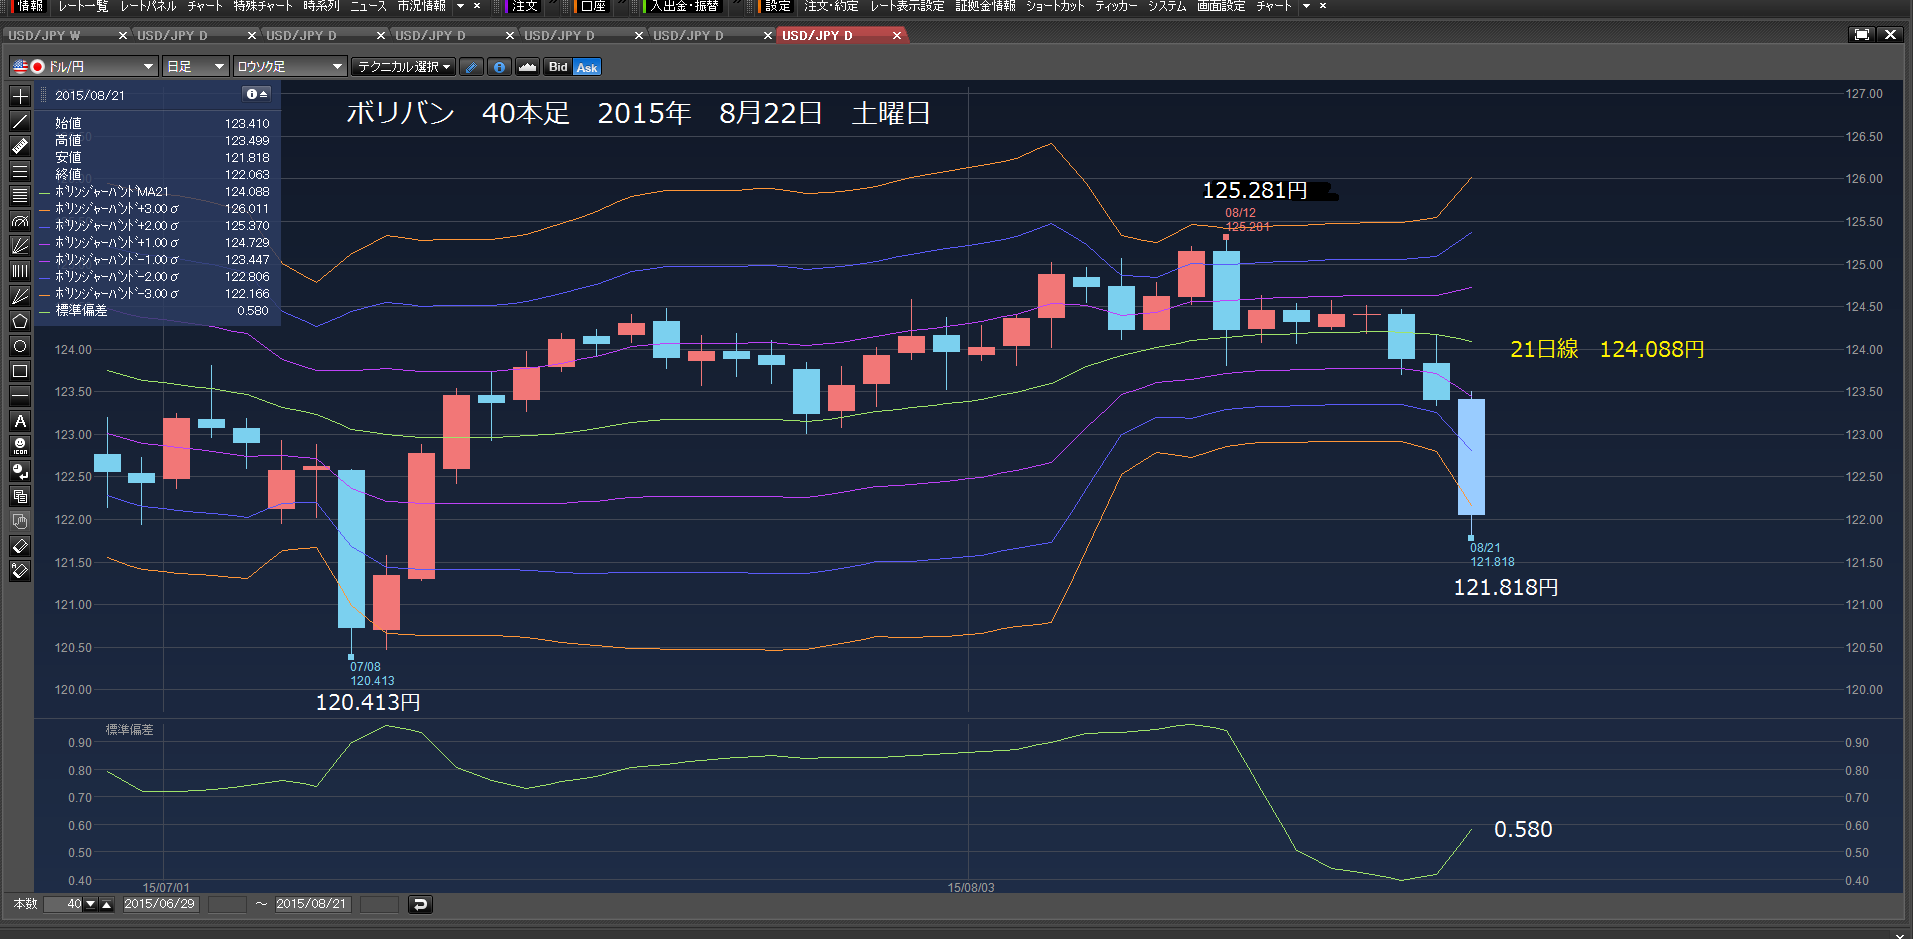The height and width of the screenshot is (939, 1913).
Task: Open the 日足 timeframe dropdown
Action: [x=196, y=67]
